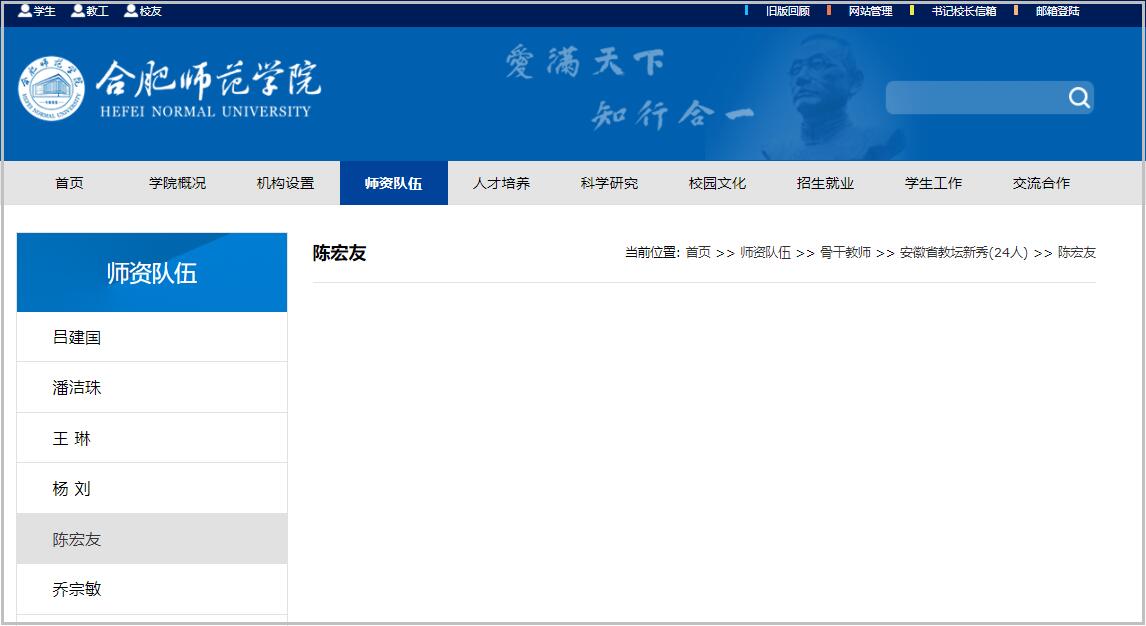Select 王 琳 in the sidebar list
This screenshot has width=1146, height=626.
tap(152, 438)
